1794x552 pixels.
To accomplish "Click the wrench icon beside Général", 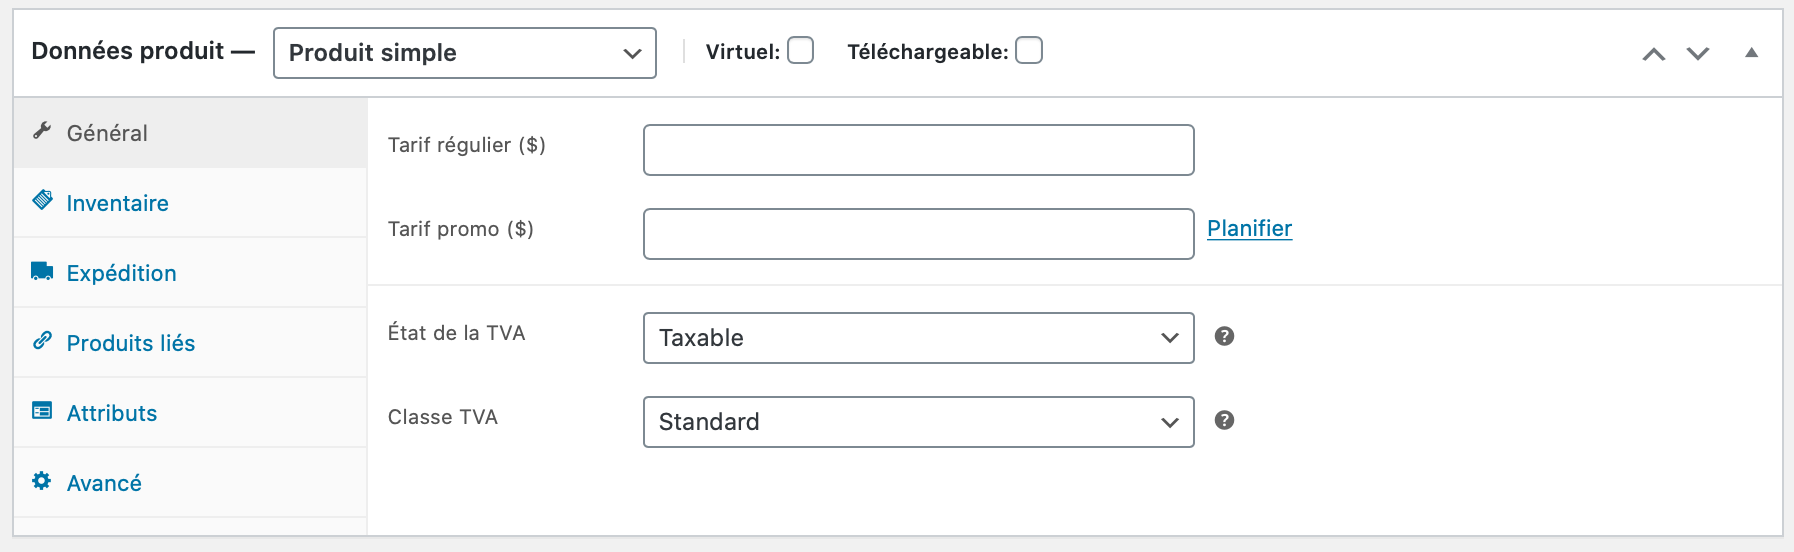I will 42,131.
